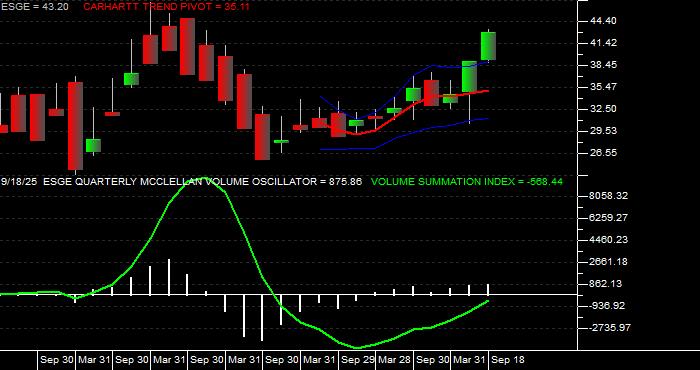This screenshot has width=700, height=370.
Task: Select the CARHARTT TREND PIVOT = 35.11 label
Action: coord(167,7)
